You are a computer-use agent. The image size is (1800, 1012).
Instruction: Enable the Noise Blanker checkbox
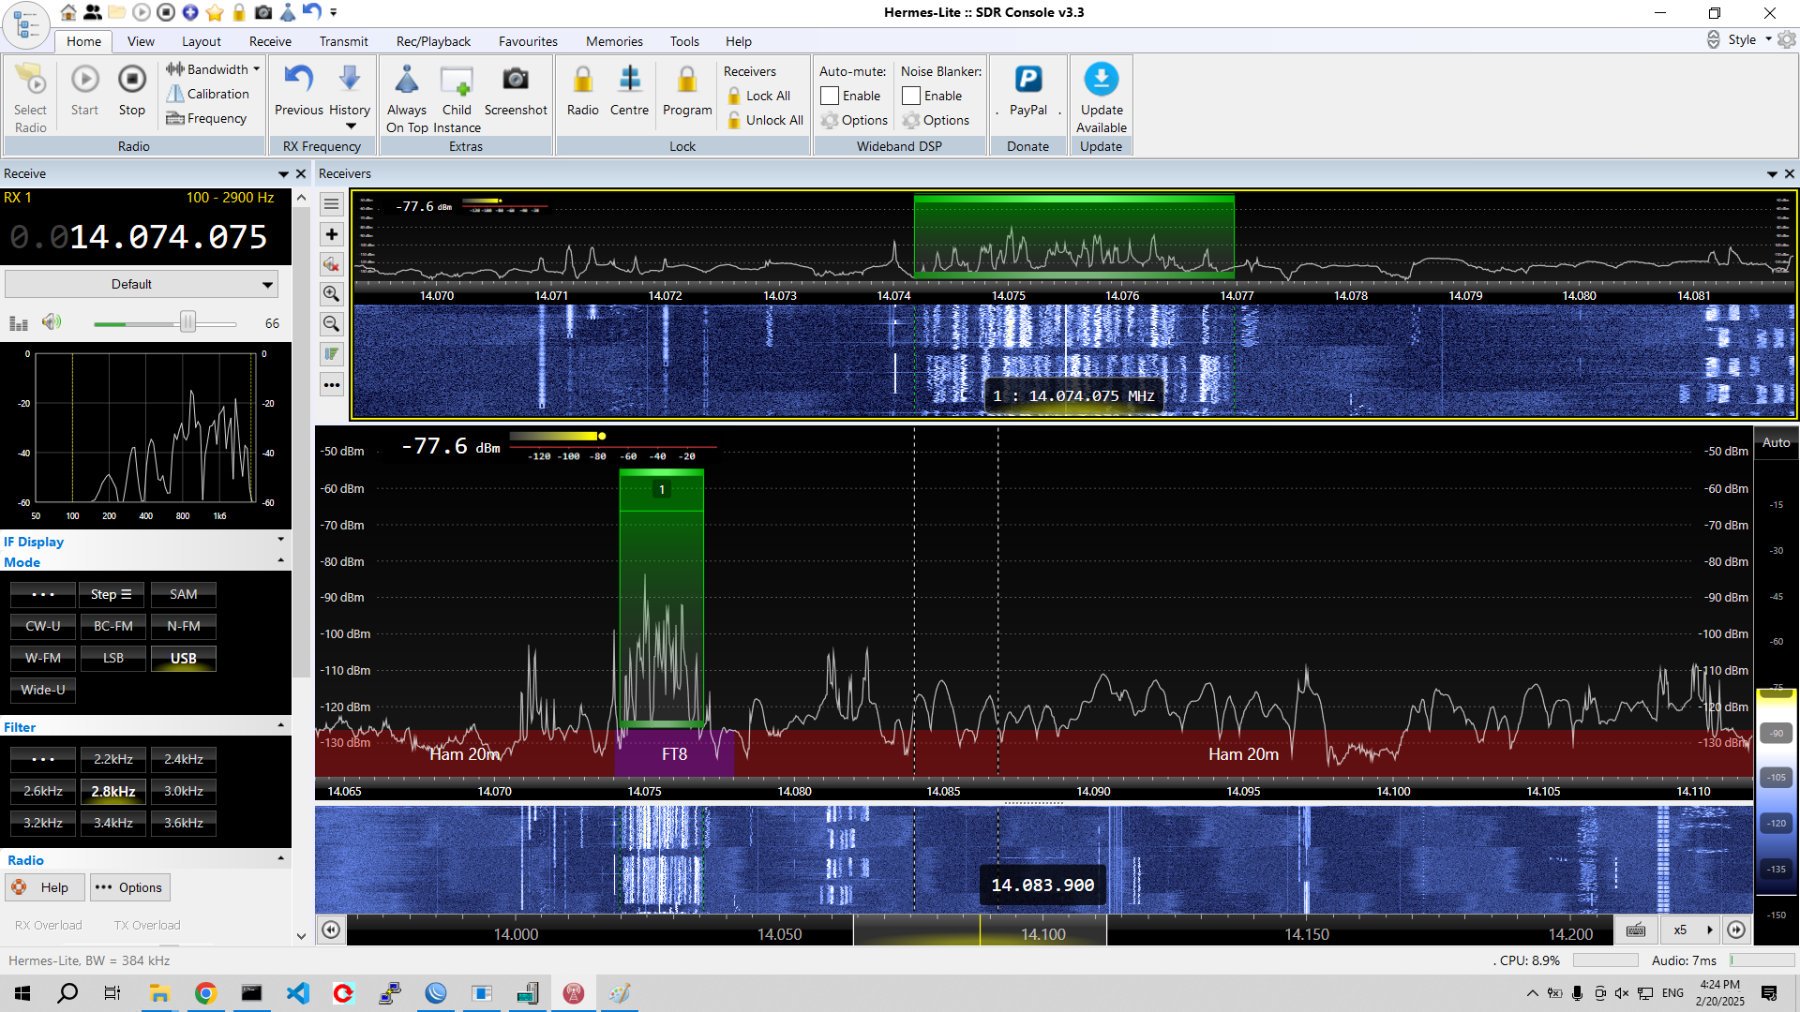[x=911, y=96]
